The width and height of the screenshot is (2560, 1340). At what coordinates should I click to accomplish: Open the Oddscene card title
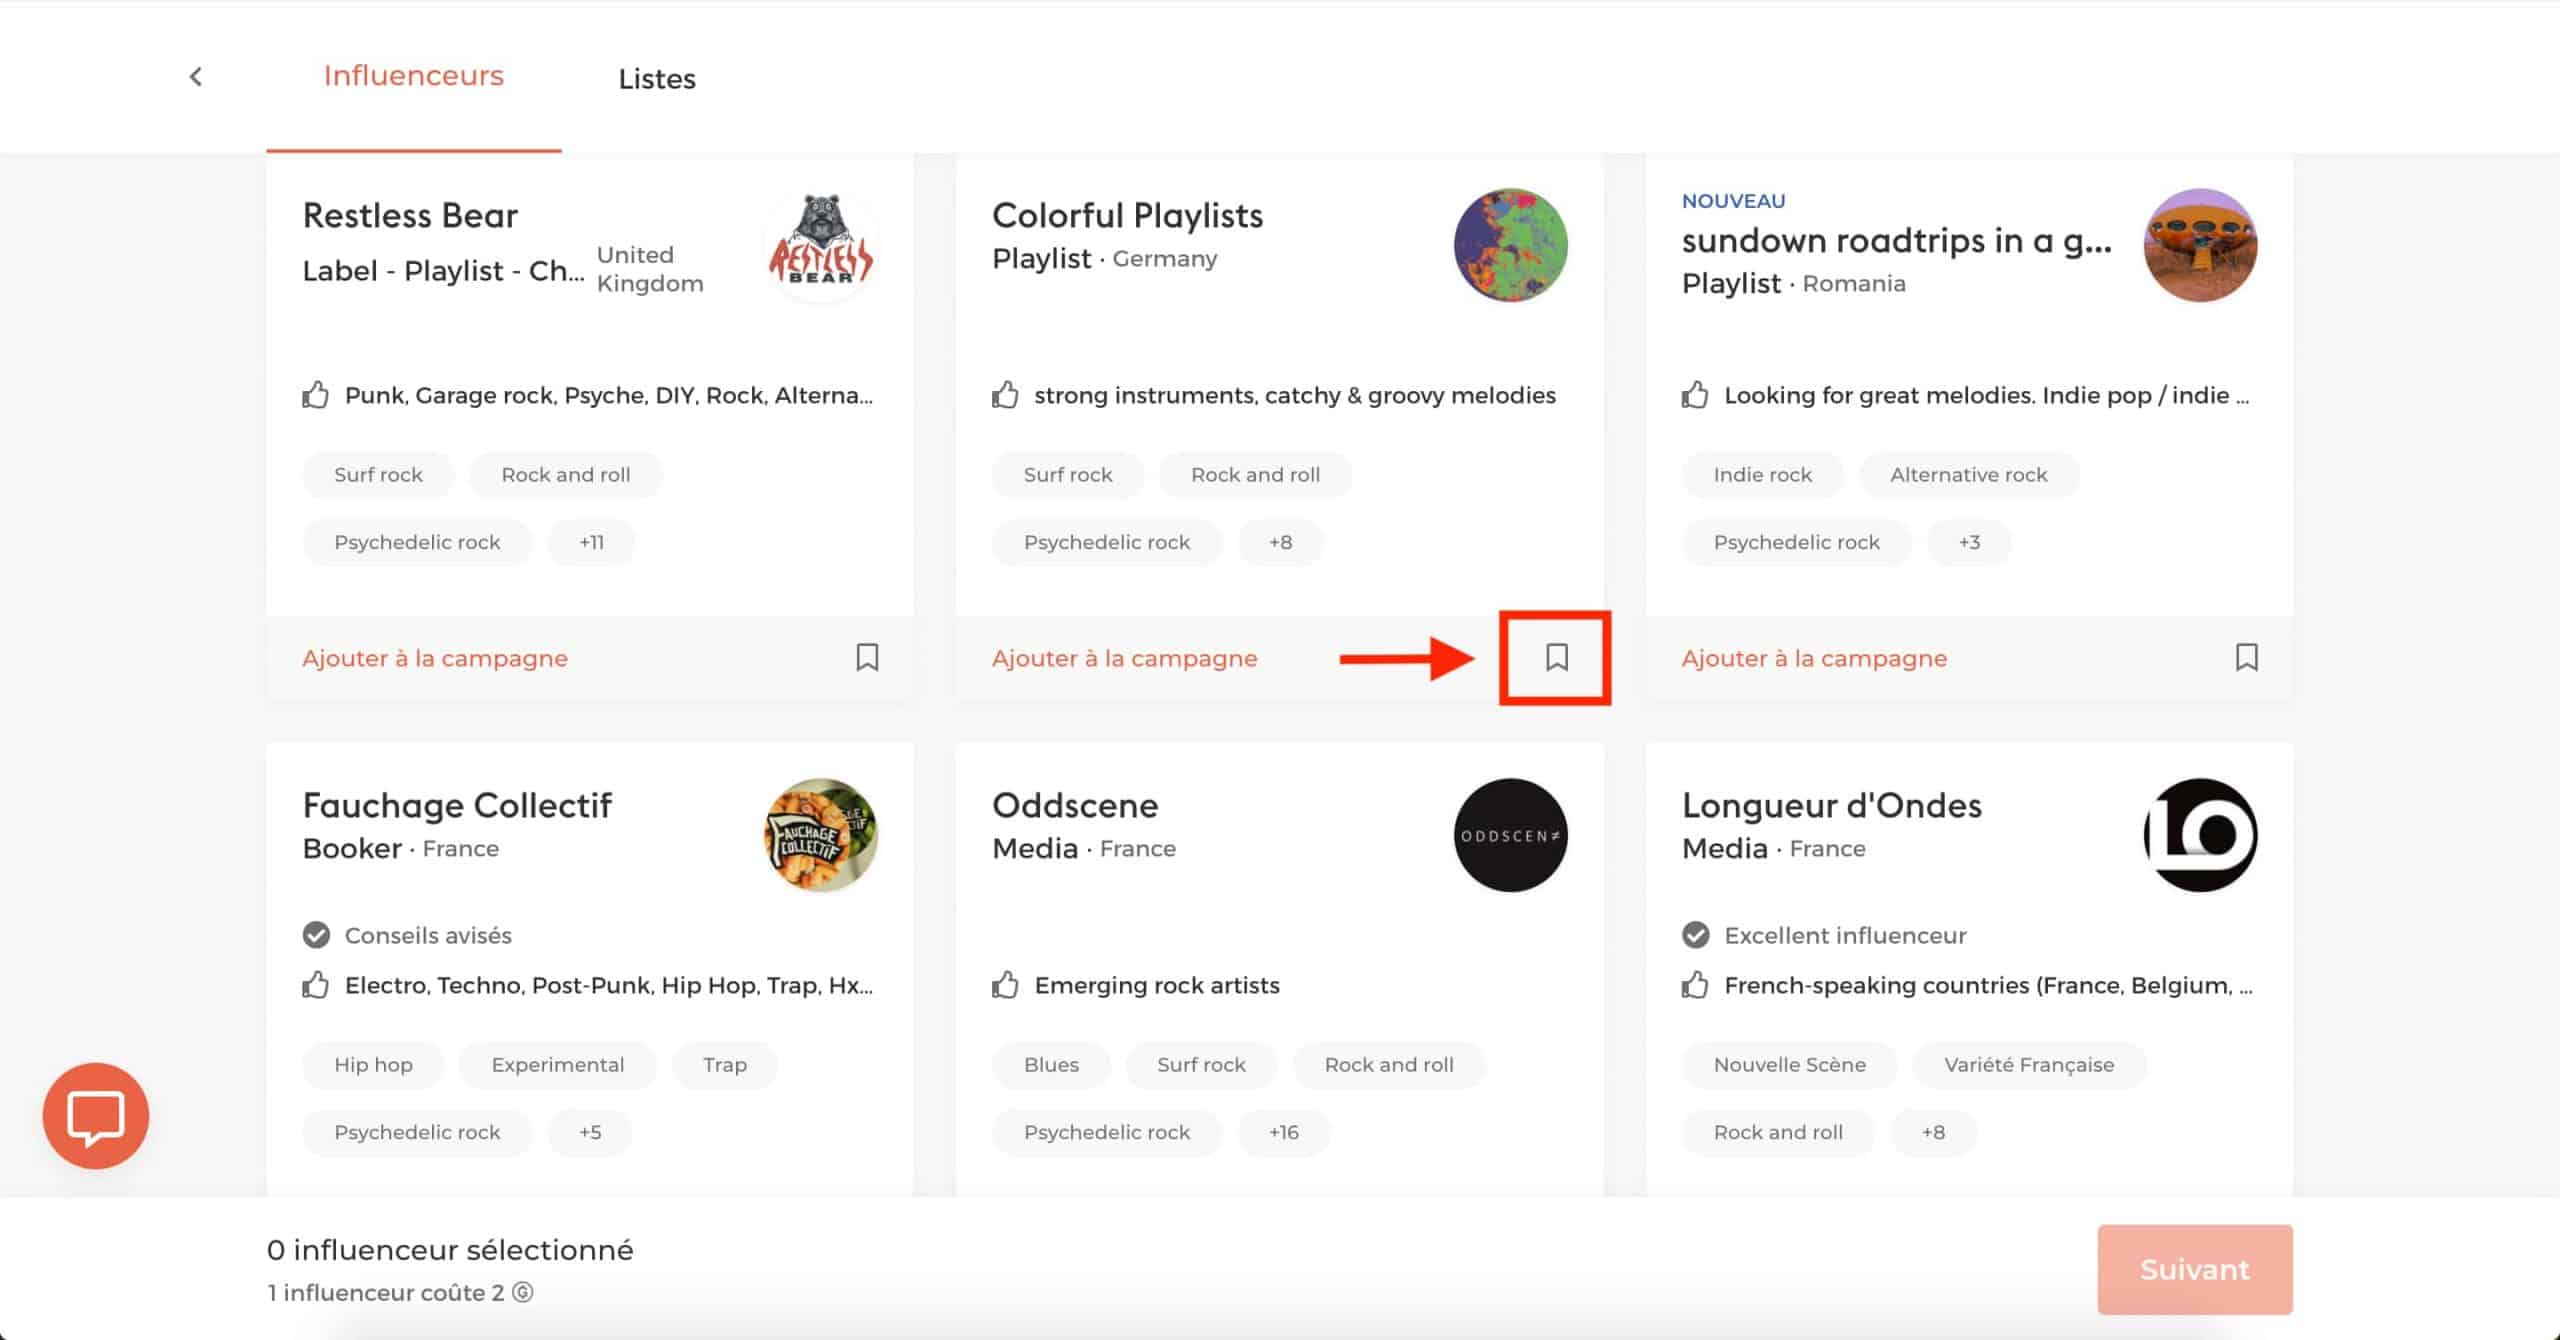pos(1075,805)
